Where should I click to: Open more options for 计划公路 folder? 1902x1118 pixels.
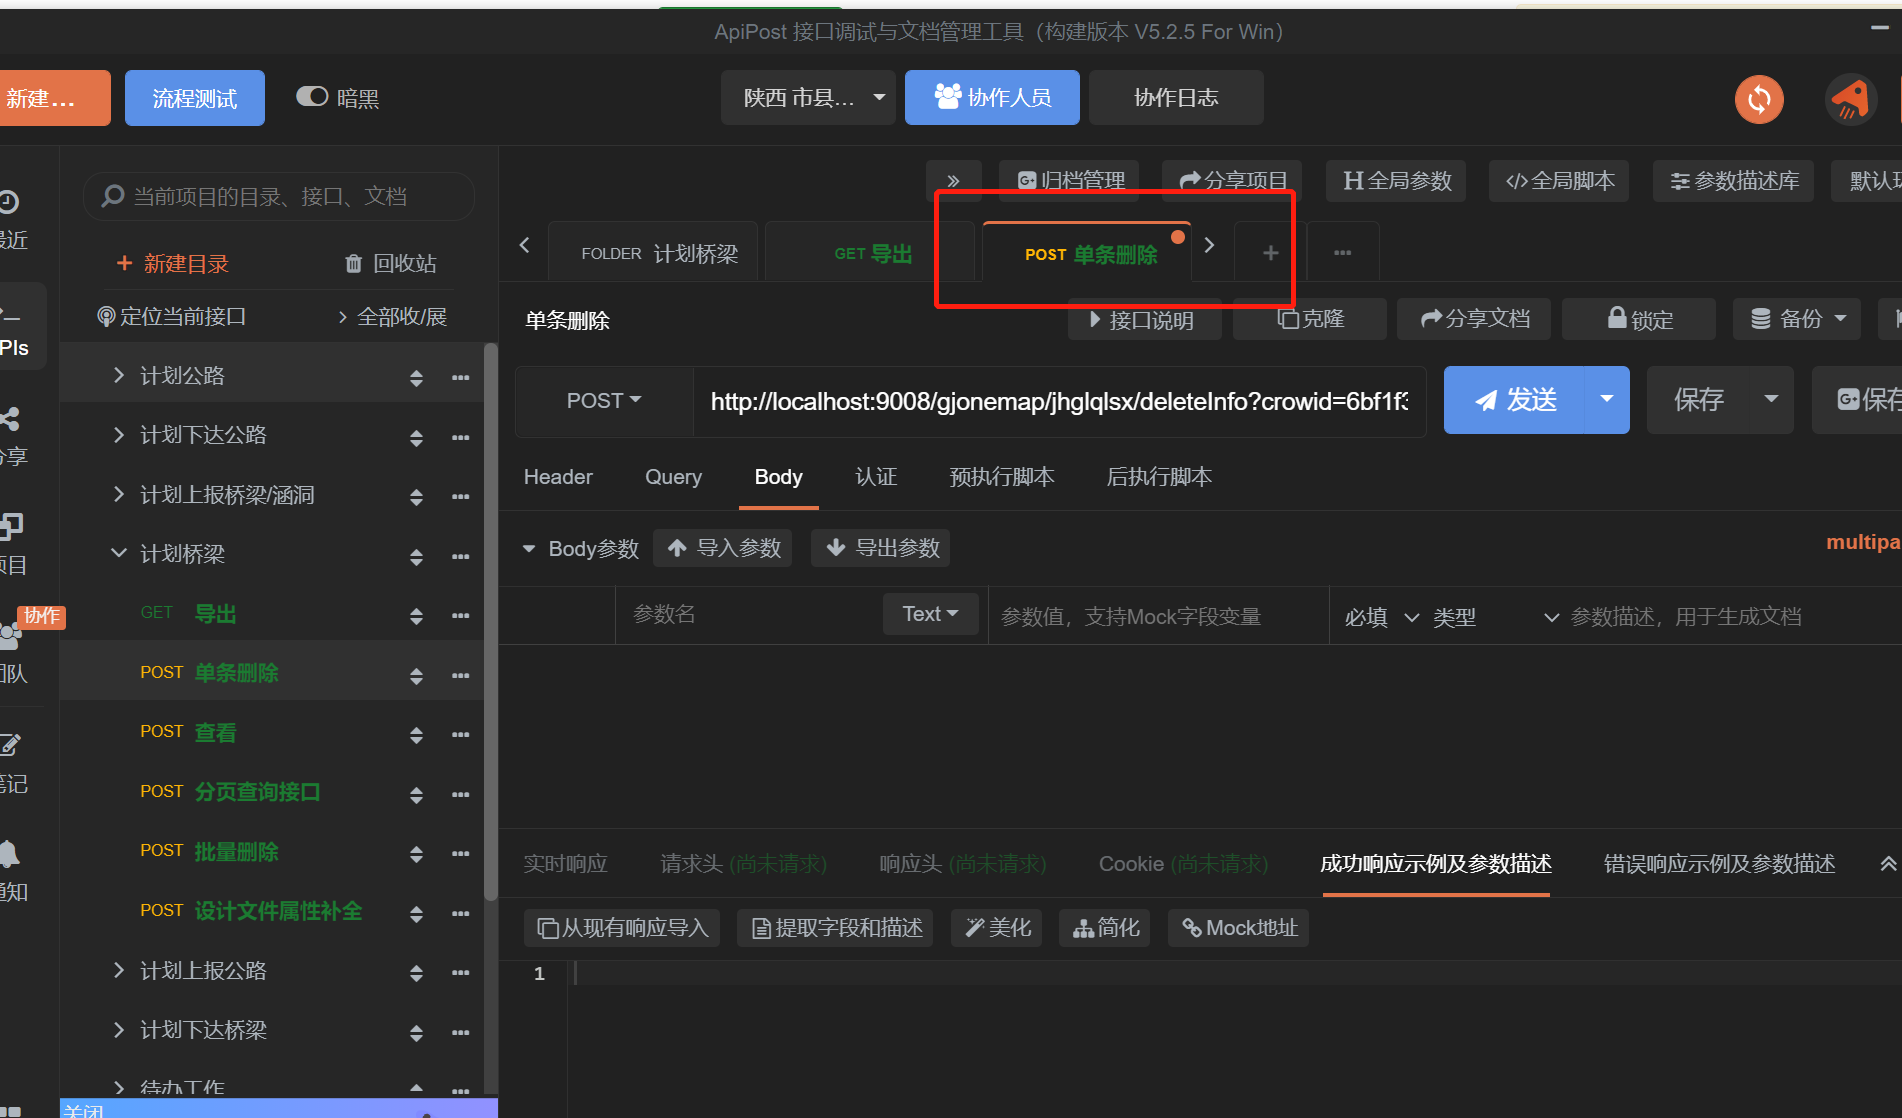coord(460,377)
